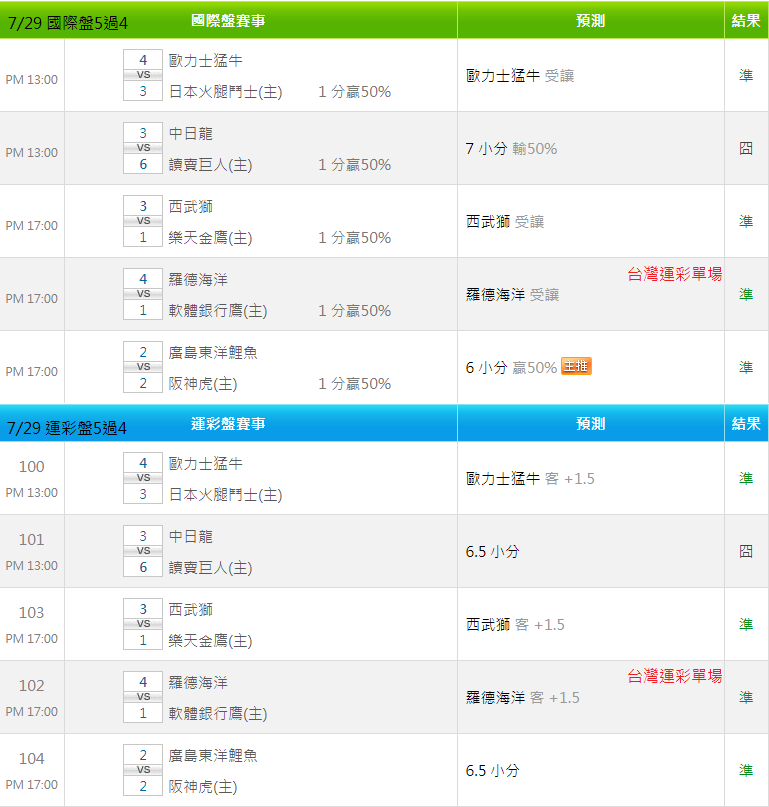Click the prediction 西武獅 受讓

(x=505, y=222)
